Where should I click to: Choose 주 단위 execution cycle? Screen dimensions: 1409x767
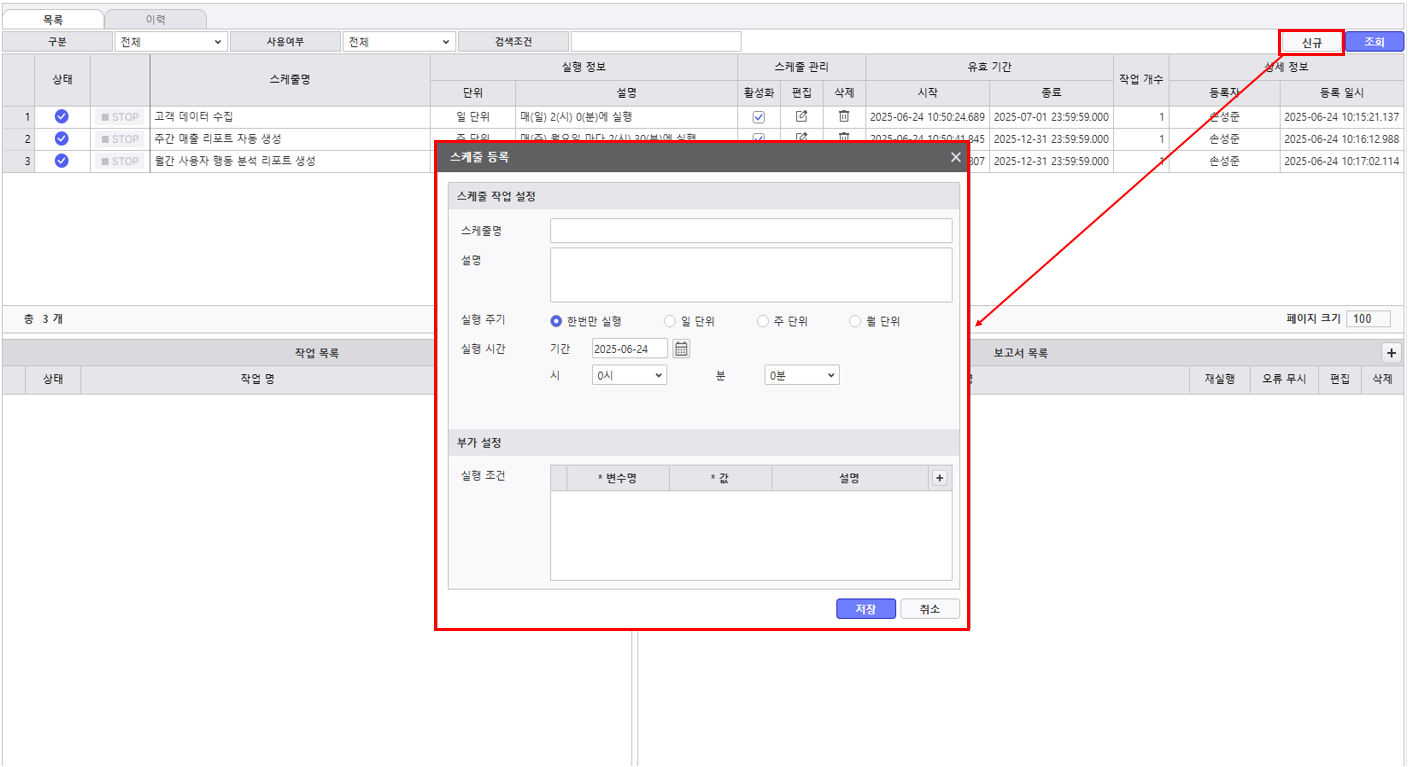point(763,322)
